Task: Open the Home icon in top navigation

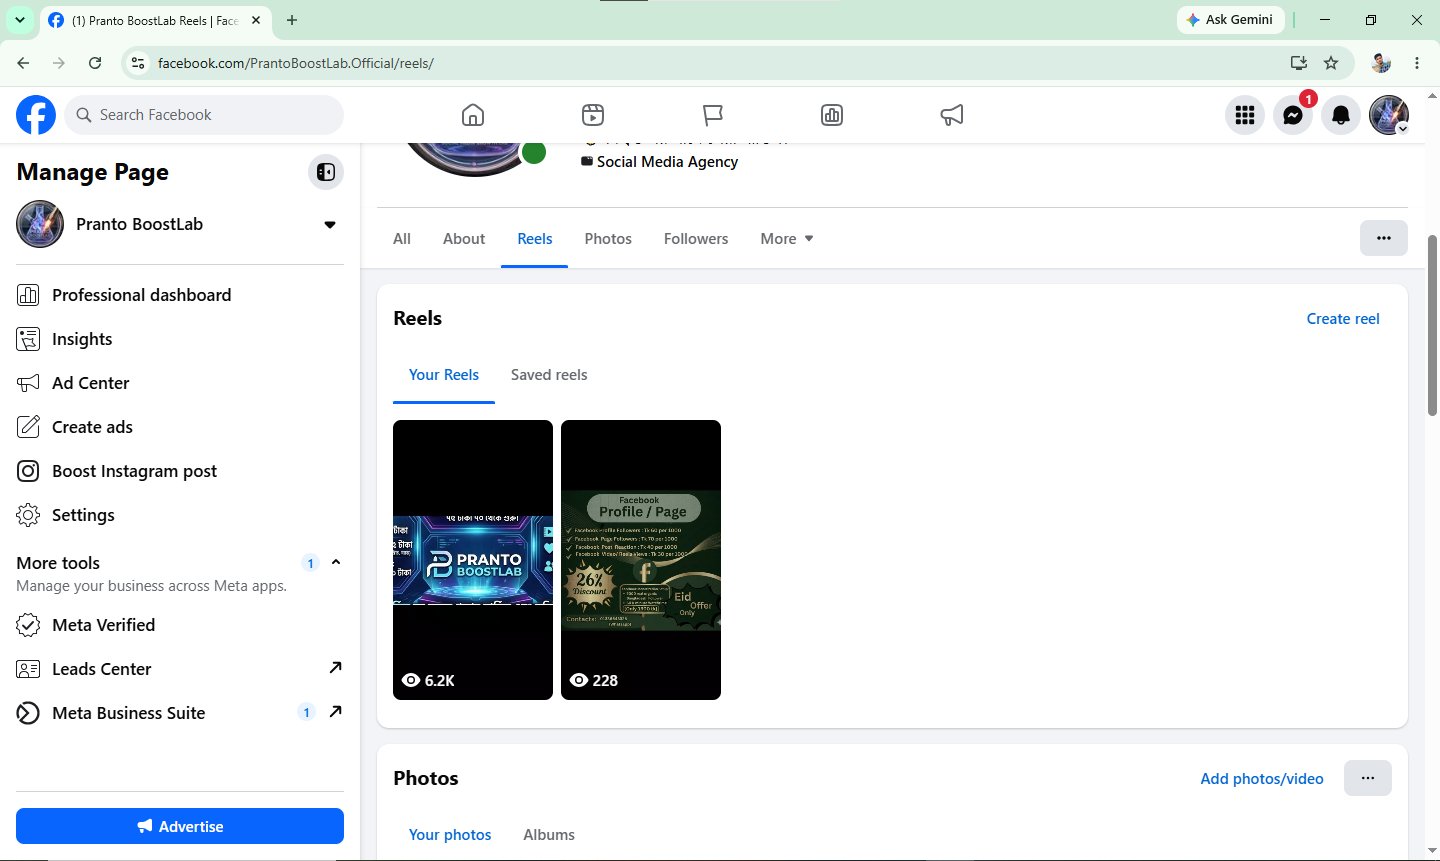Action: (473, 115)
